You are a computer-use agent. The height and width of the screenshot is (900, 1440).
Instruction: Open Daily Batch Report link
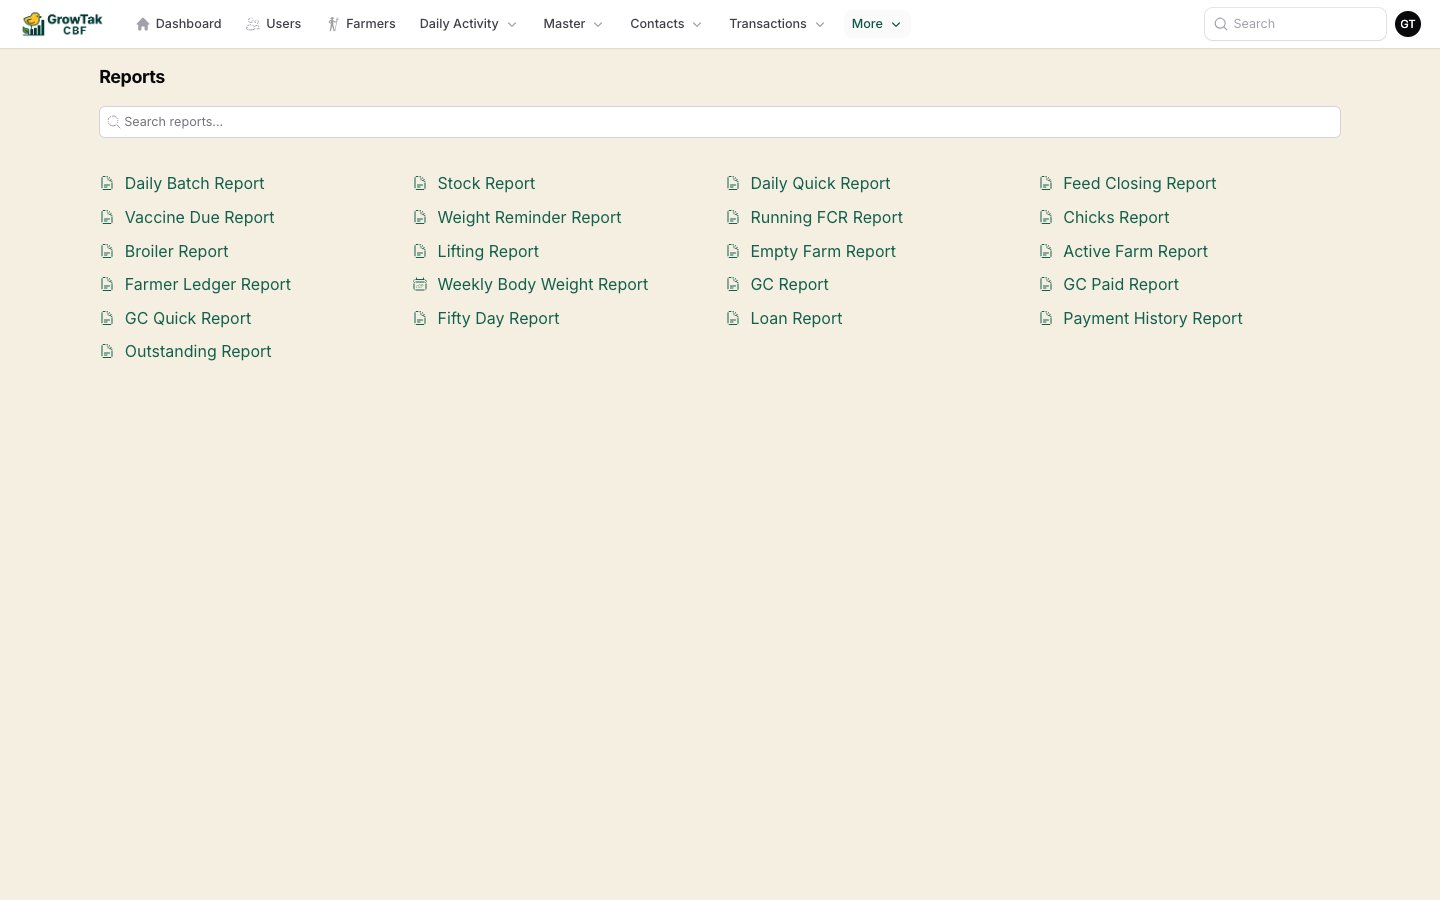[x=194, y=184]
